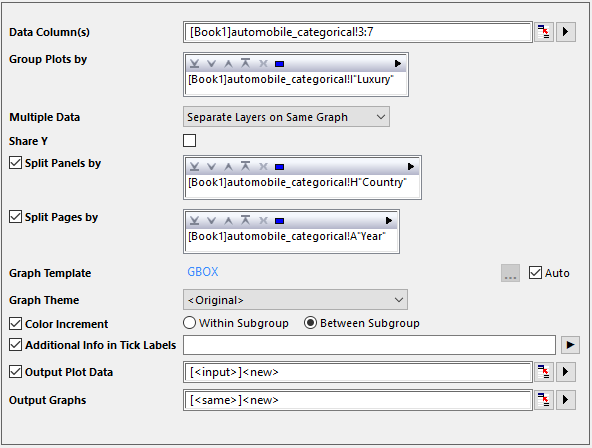Click range selector icon beside Output Graphs
Viewport: 592px width, 448px height.
544,400
